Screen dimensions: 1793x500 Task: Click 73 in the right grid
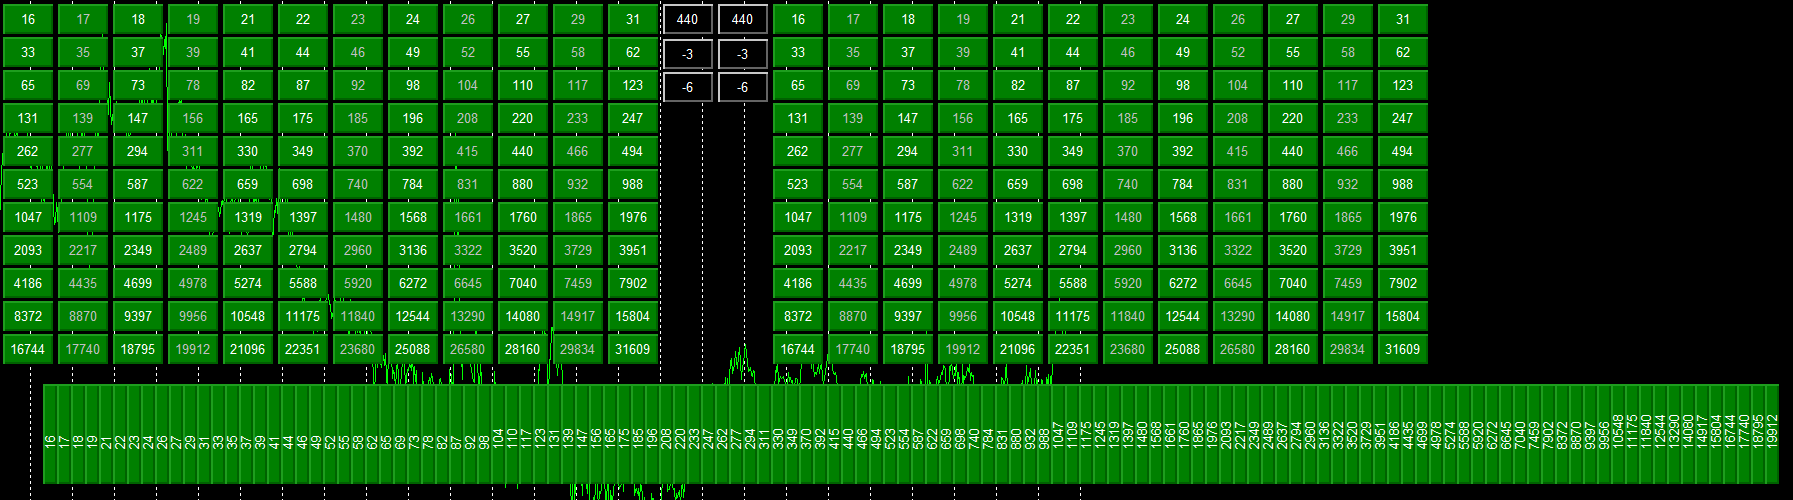point(908,85)
